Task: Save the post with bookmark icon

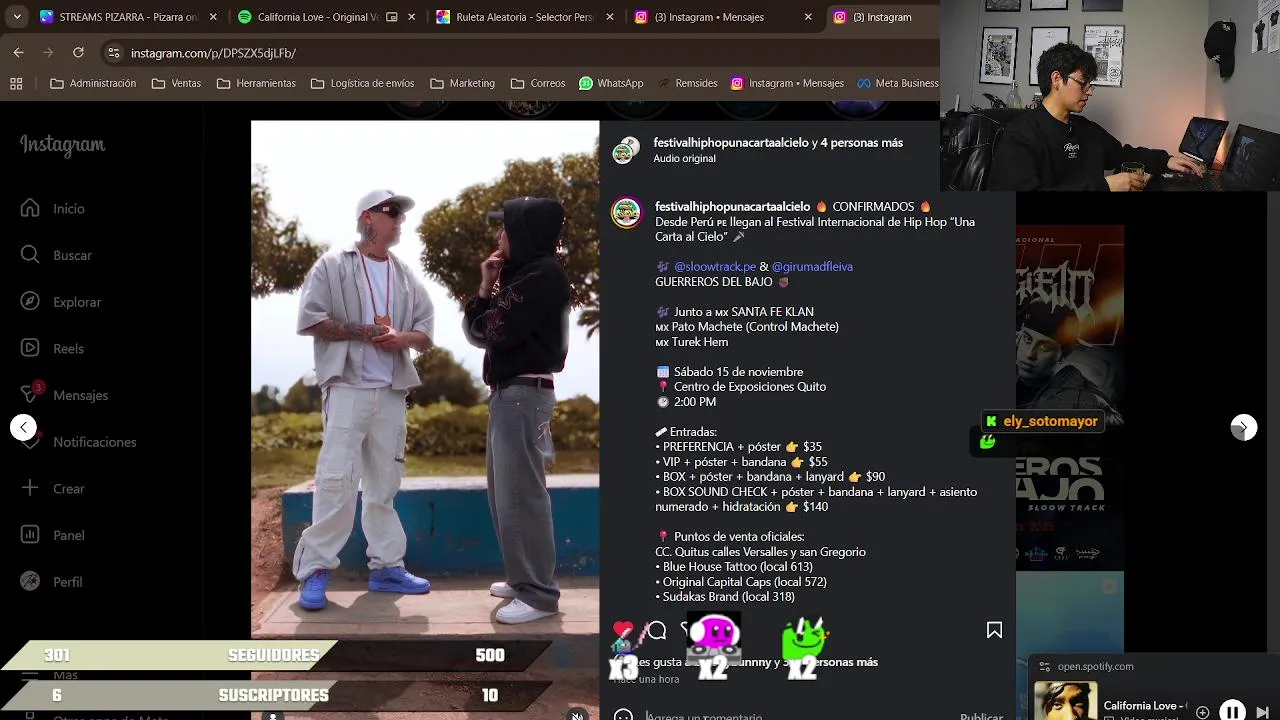Action: point(994,630)
